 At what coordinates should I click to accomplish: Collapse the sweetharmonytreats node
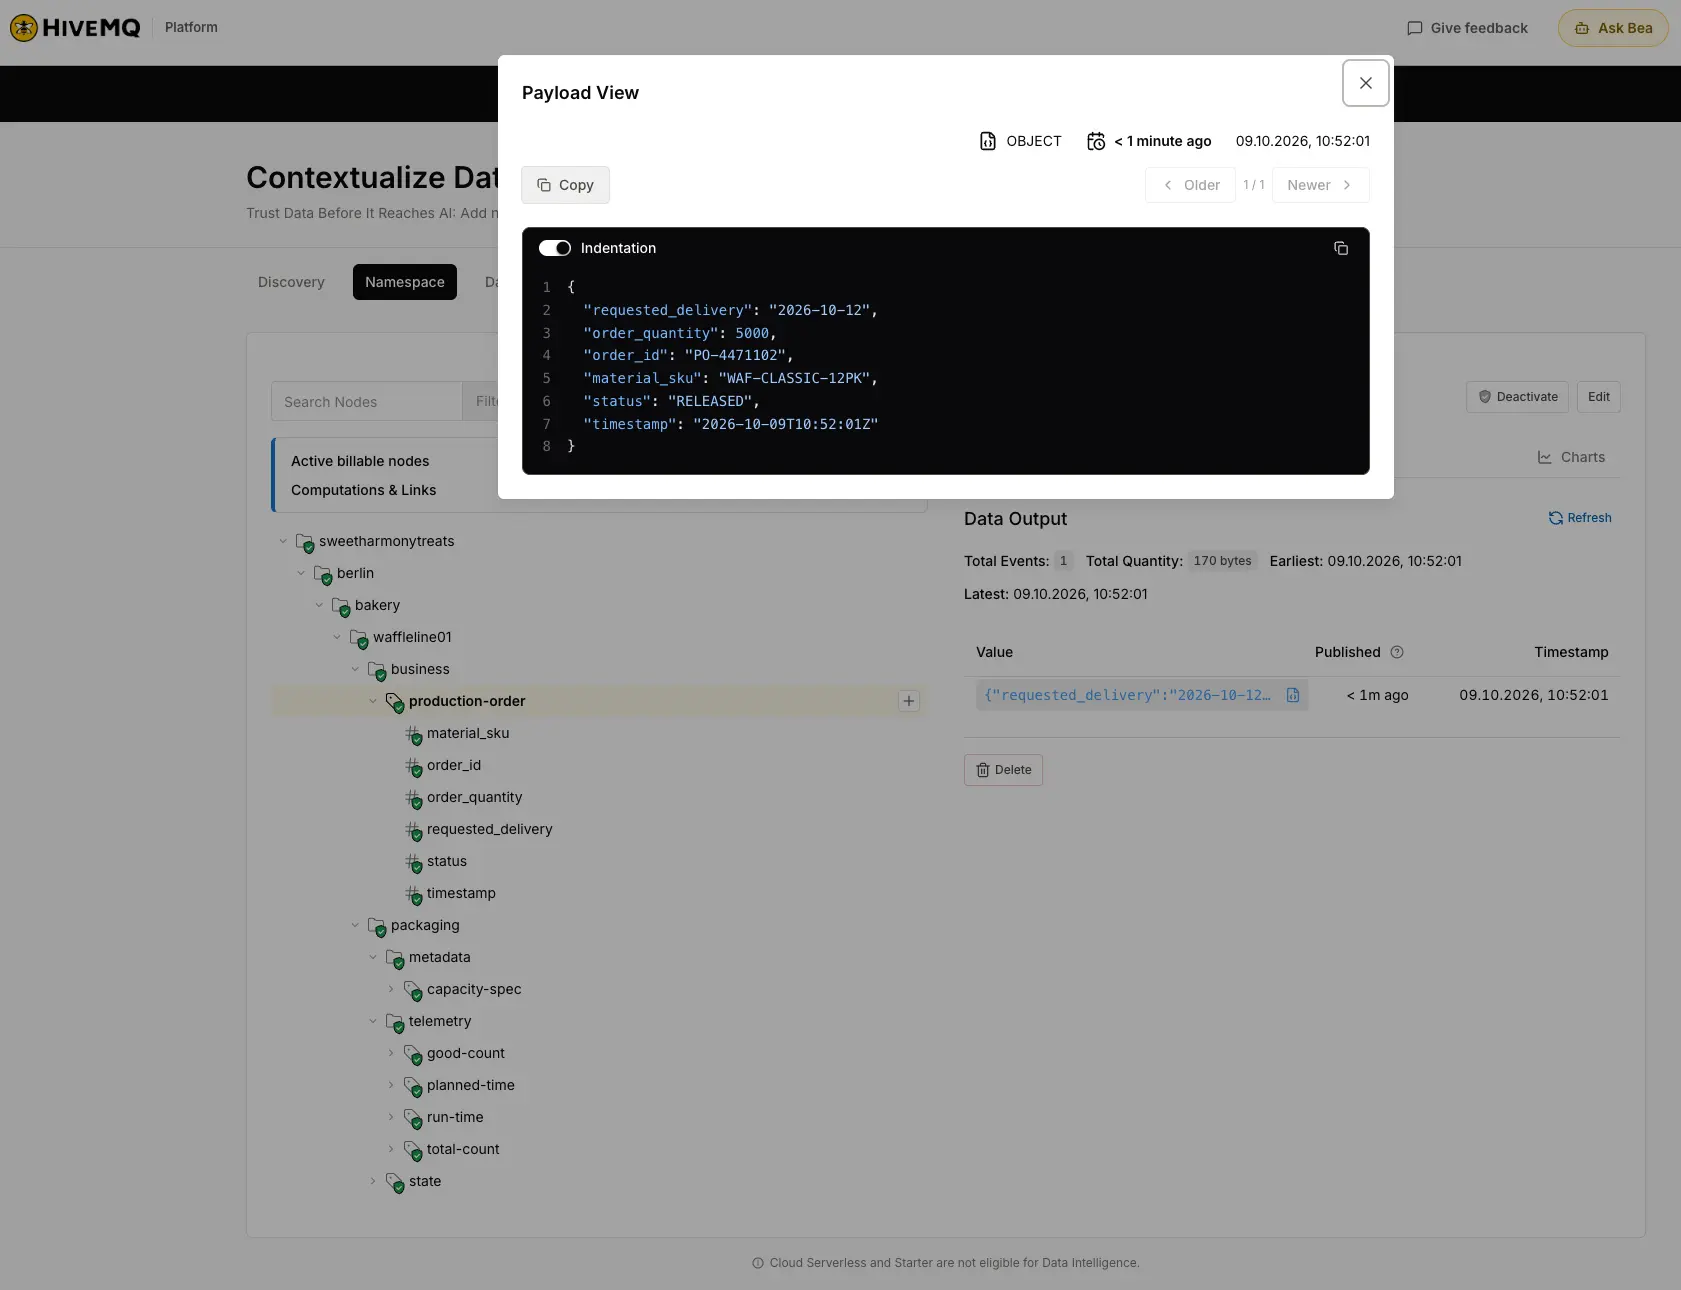pos(283,541)
